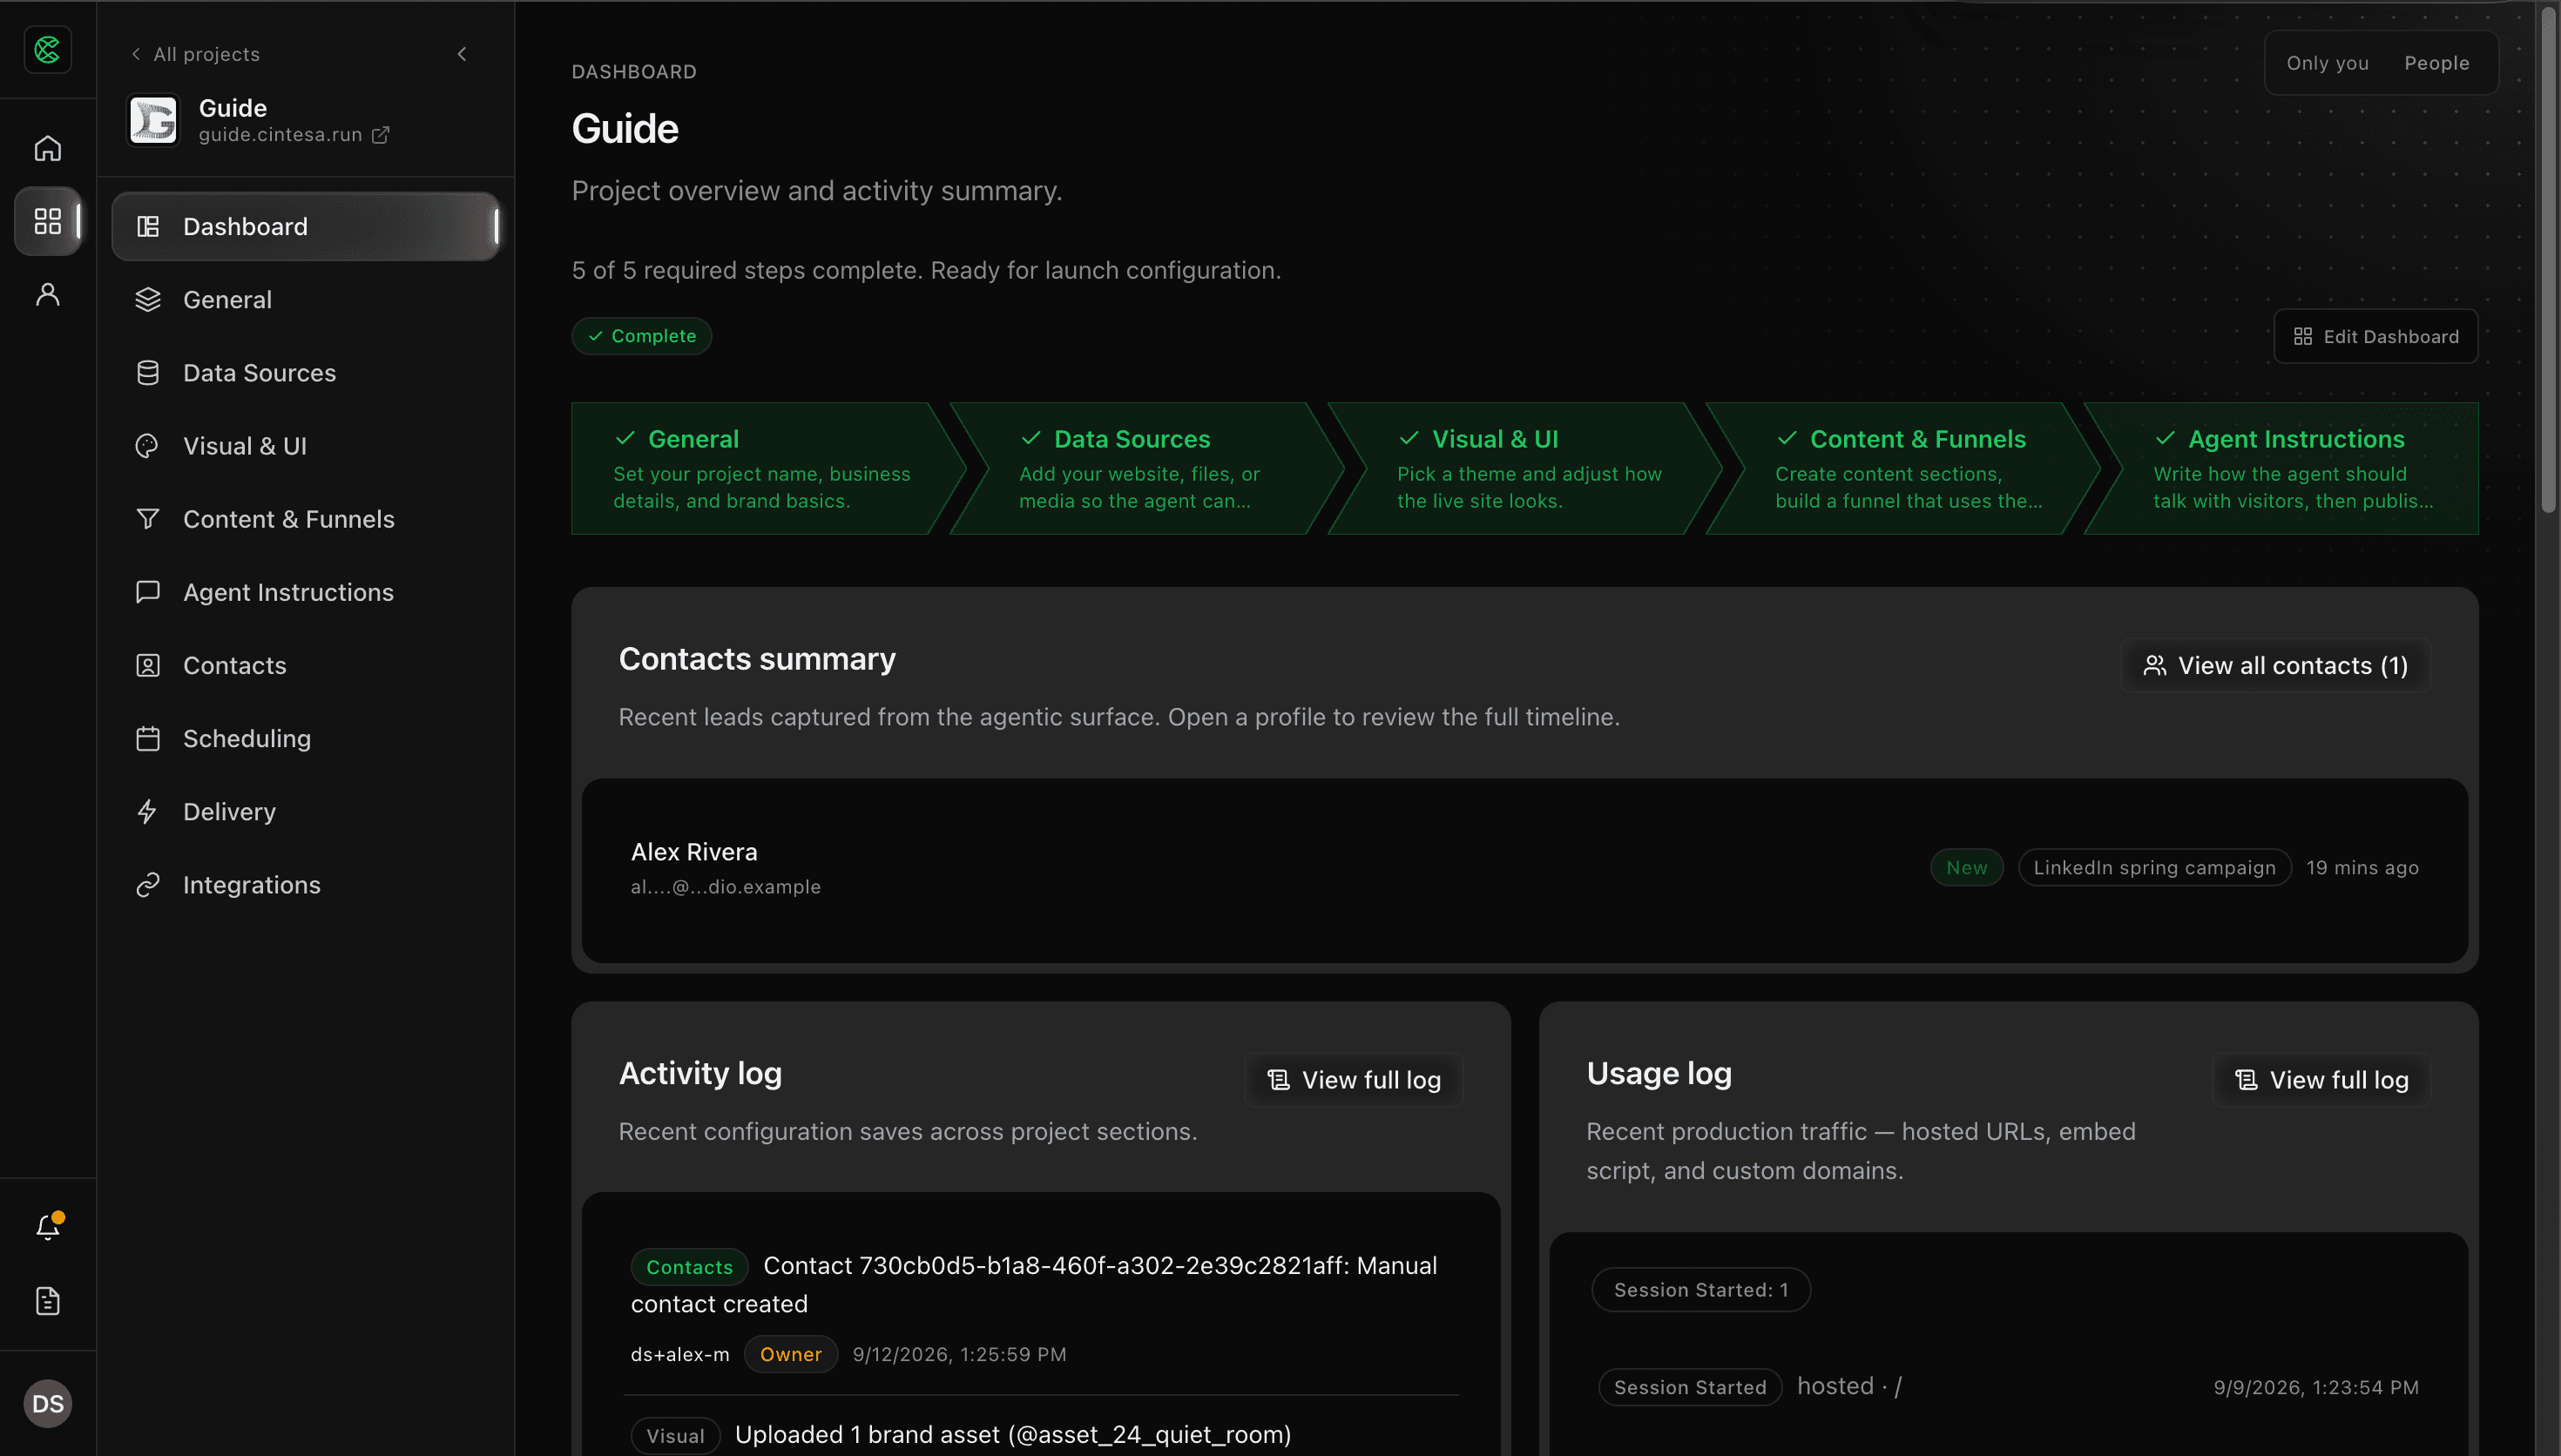Viewport: 2561px width, 1456px height.
Task: Open Integrations in sidebar
Action: pos(306,884)
